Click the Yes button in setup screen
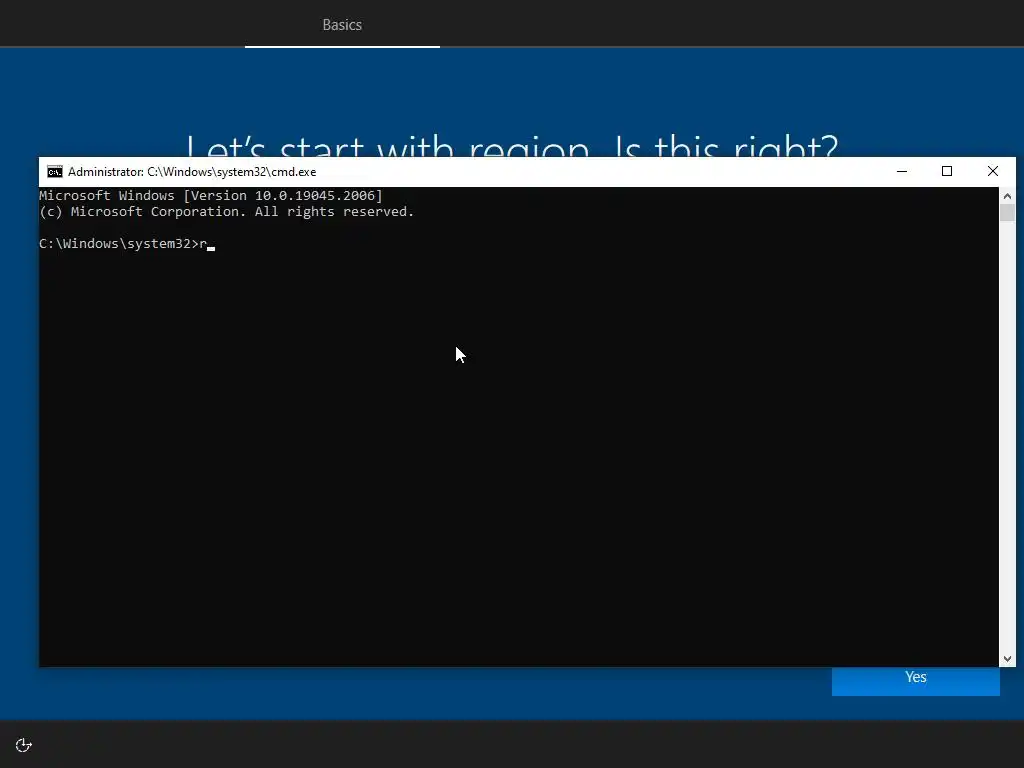The height and width of the screenshot is (768, 1024). 916,680
